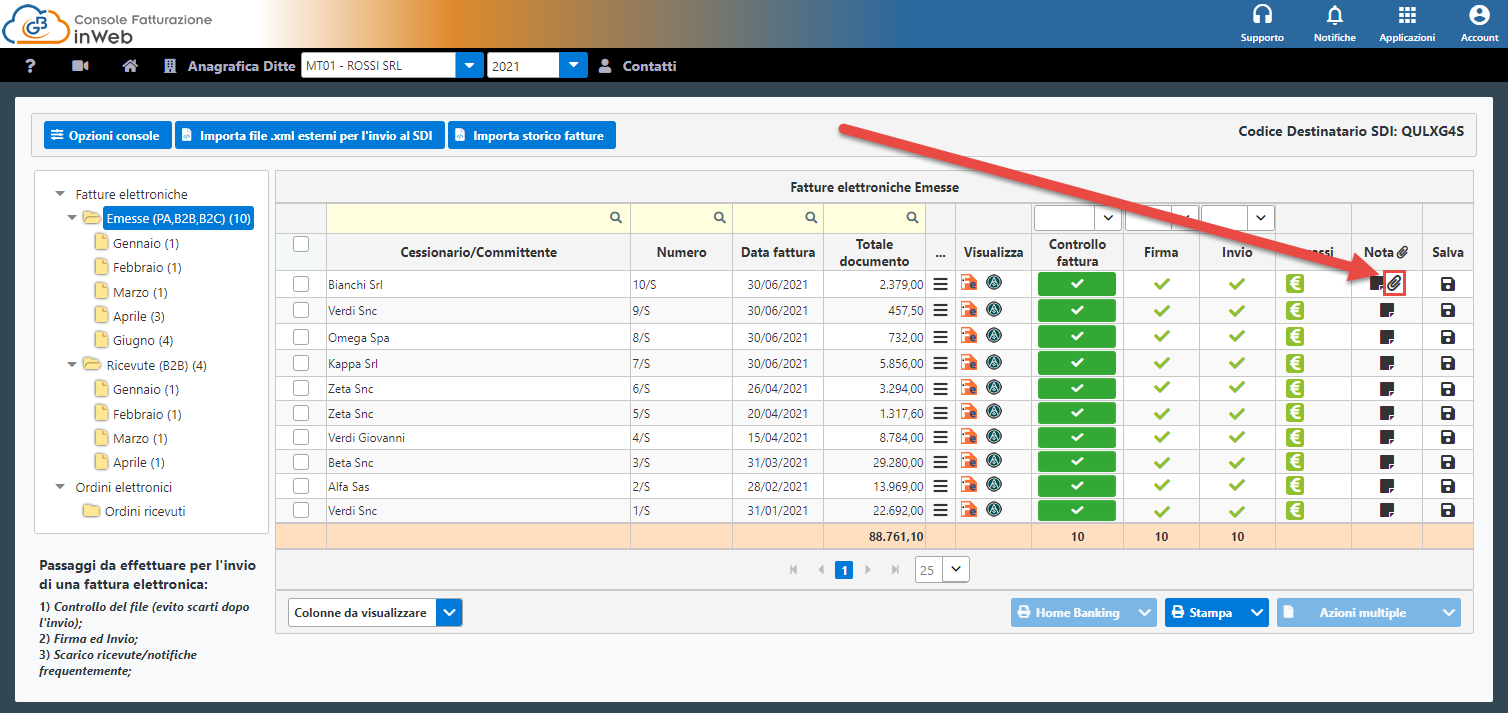The image size is (1508, 713).
Task: View the invoice file icon for Omega Spa
Action: click(x=969, y=337)
